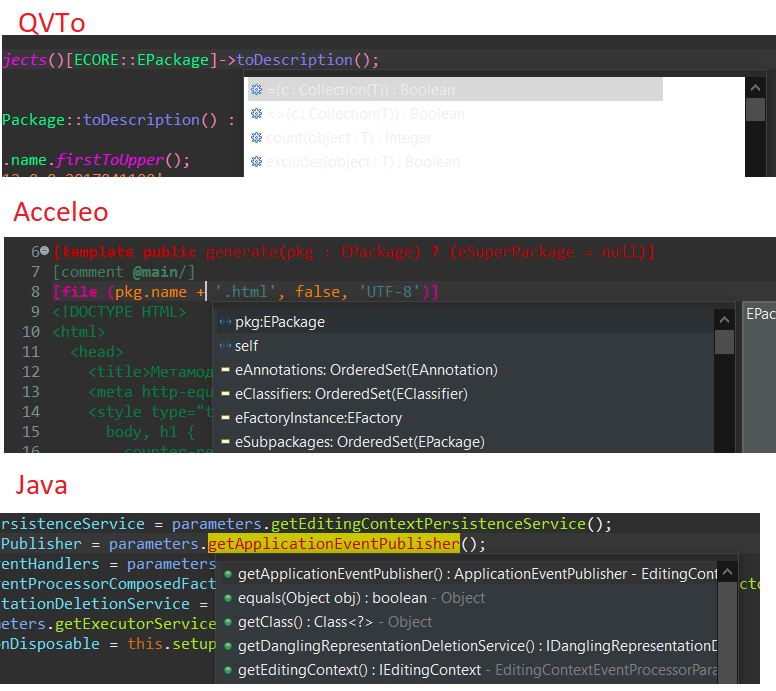Click the gear icon beside '=(c : Collection(T))'
The height and width of the screenshot is (691, 776).
[256, 90]
